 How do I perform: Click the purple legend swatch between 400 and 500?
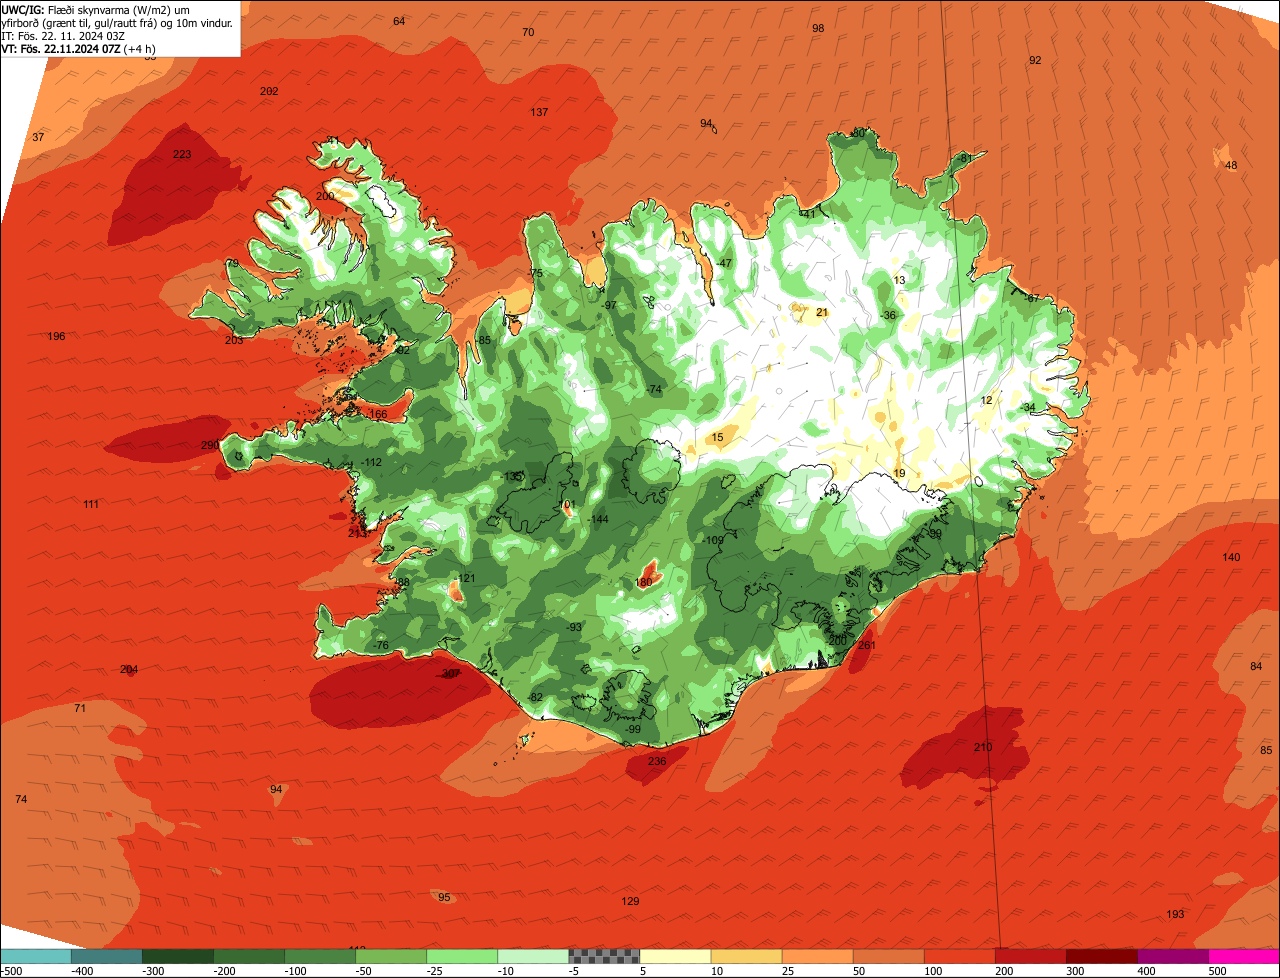(x=1173, y=956)
